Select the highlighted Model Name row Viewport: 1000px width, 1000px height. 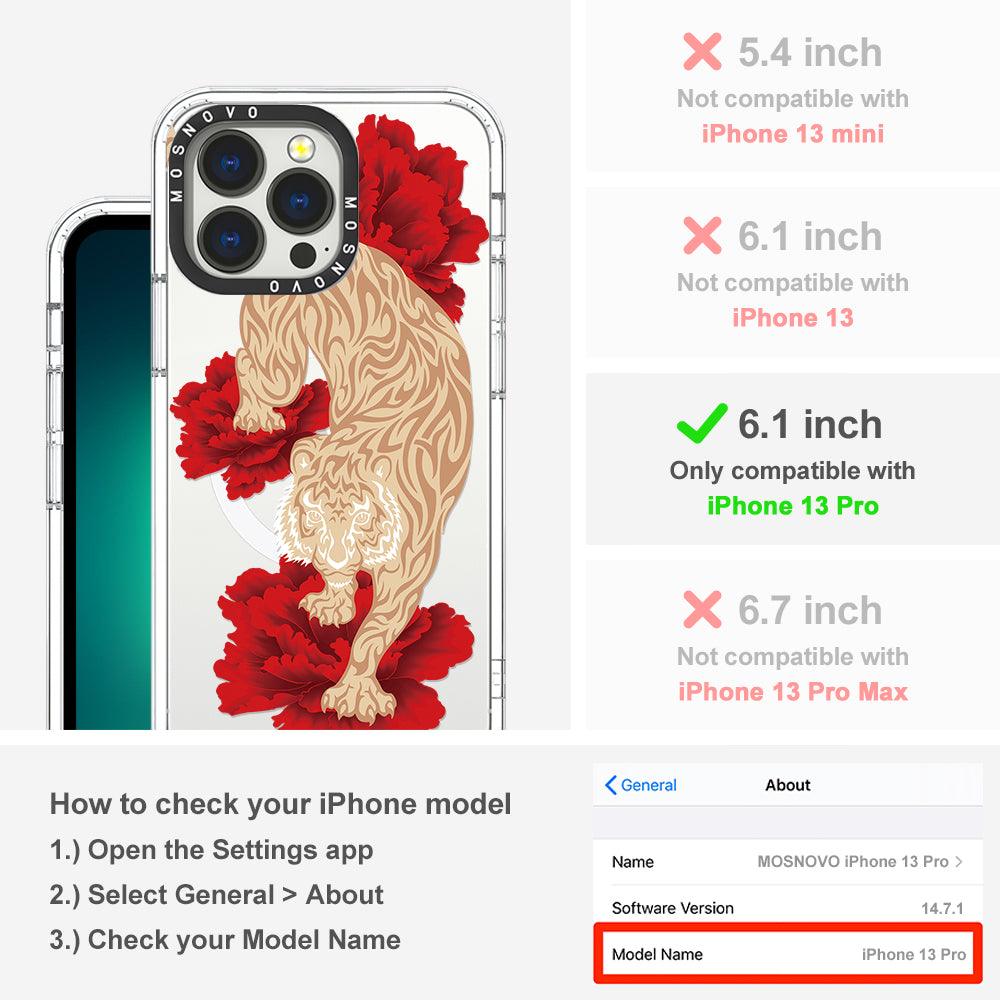tap(788, 954)
